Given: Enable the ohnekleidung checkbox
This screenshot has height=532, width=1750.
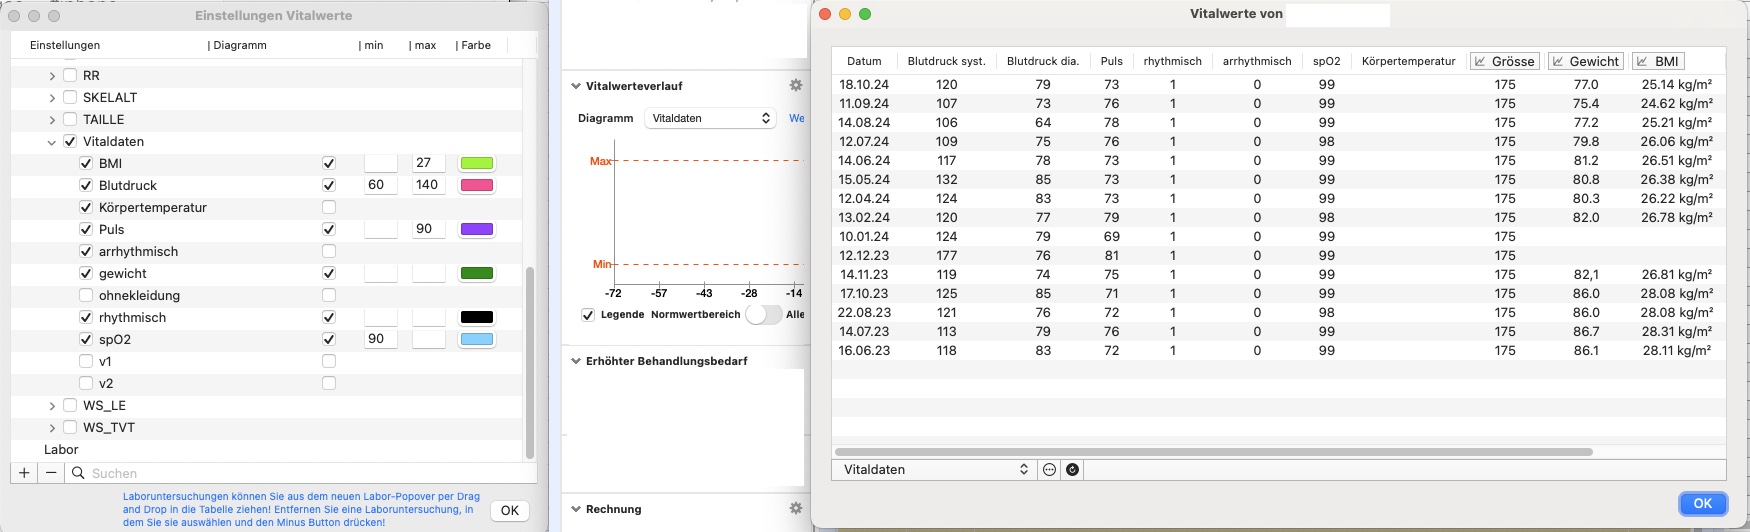Looking at the screenshot, I should [x=86, y=295].
